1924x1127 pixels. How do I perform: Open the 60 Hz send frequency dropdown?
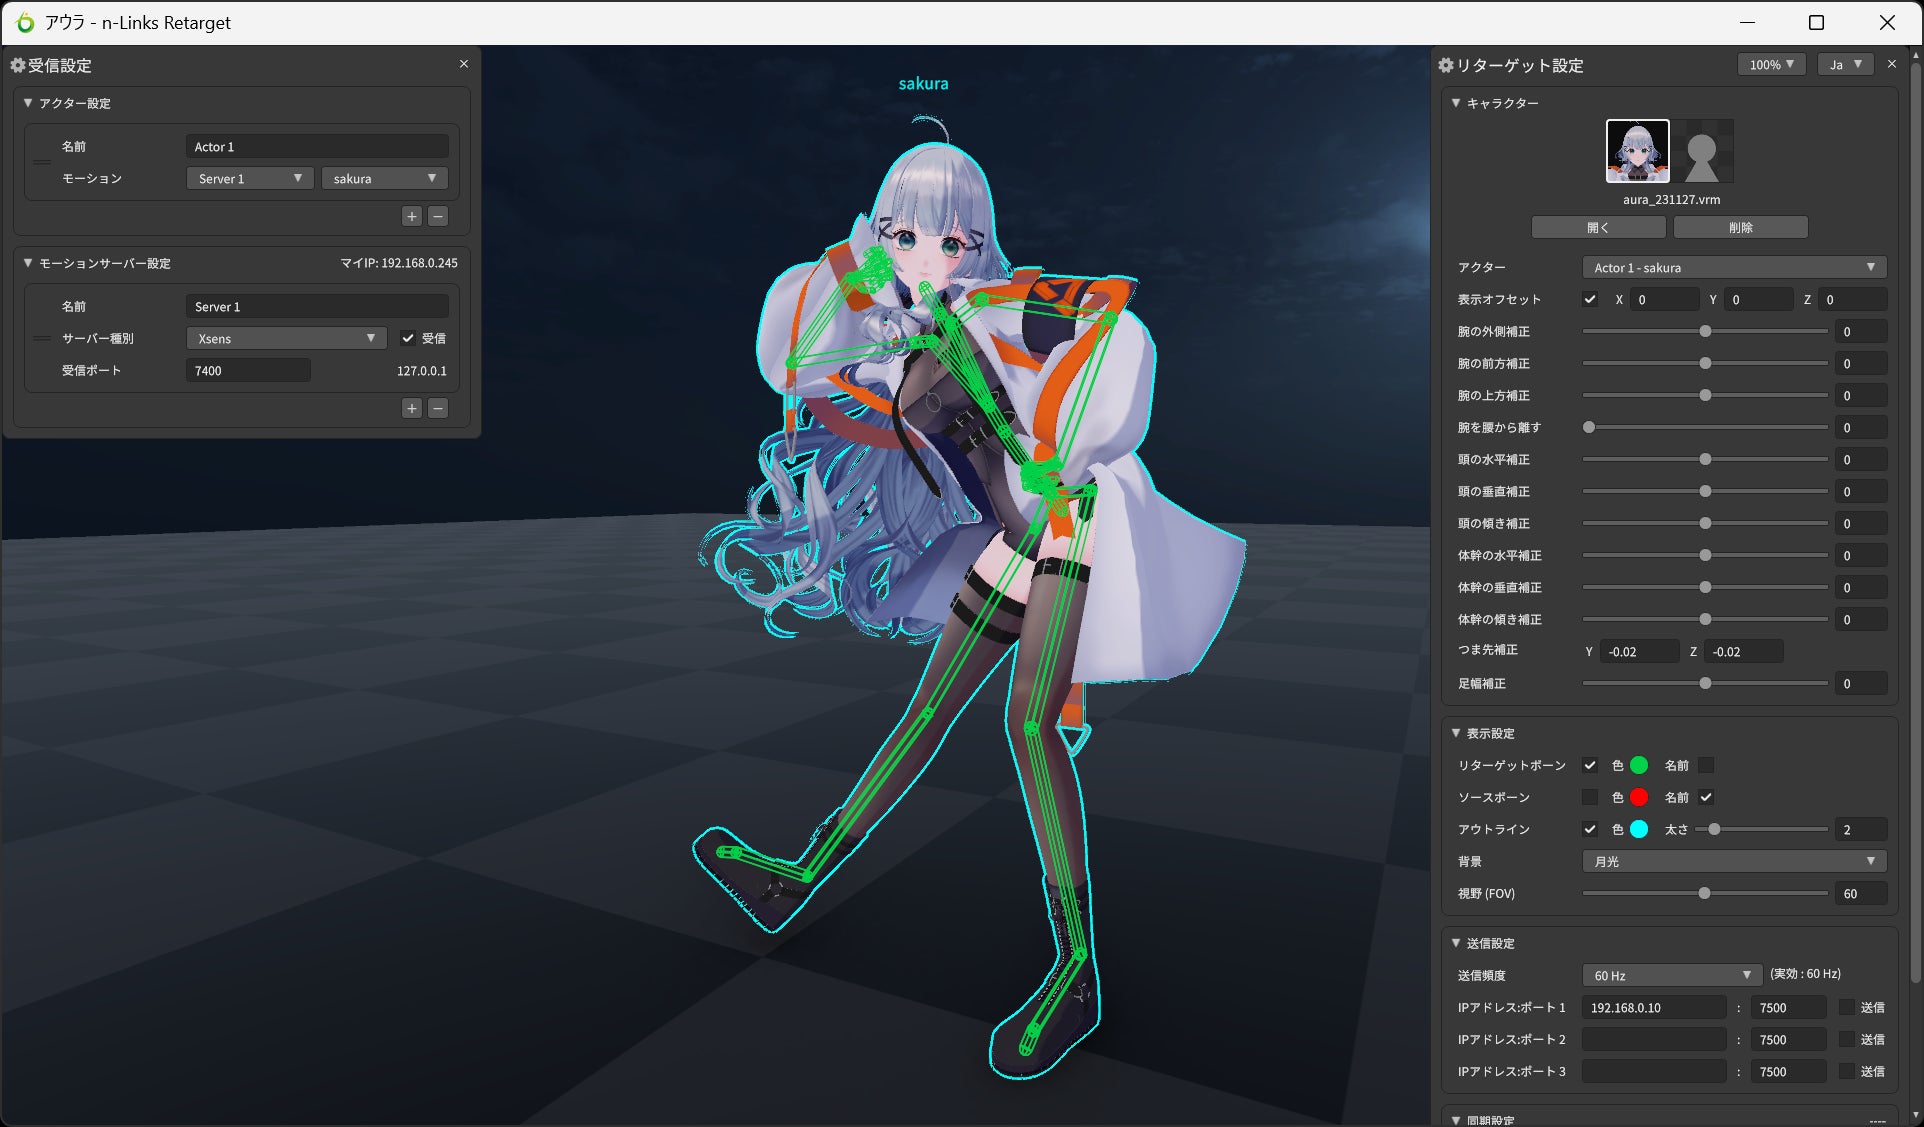pyautogui.click(x=1671, y=975)
